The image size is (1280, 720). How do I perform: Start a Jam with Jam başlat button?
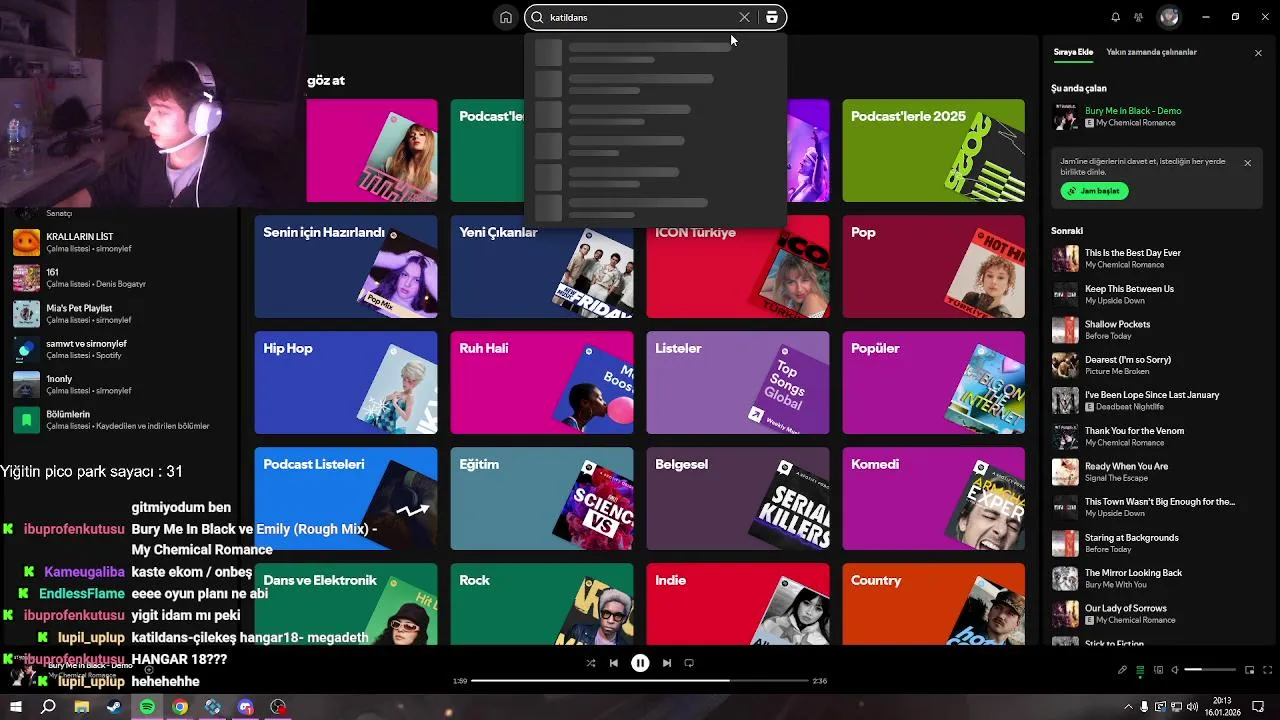[x=1094, y=191]
